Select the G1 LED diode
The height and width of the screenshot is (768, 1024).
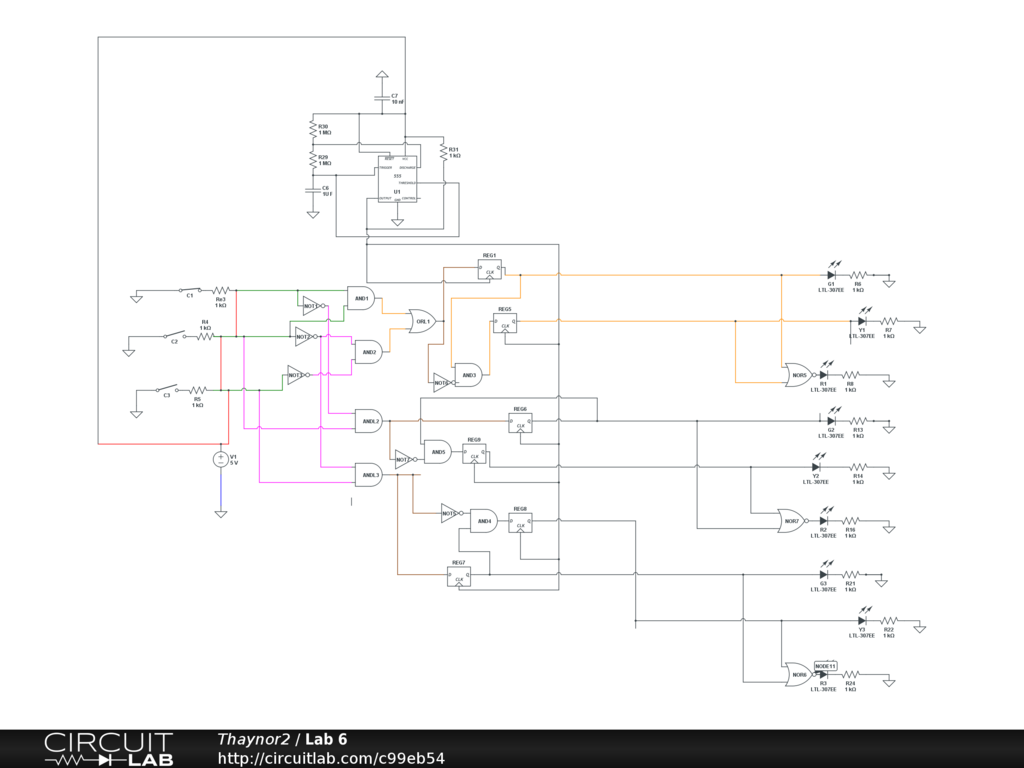(830, 274)
